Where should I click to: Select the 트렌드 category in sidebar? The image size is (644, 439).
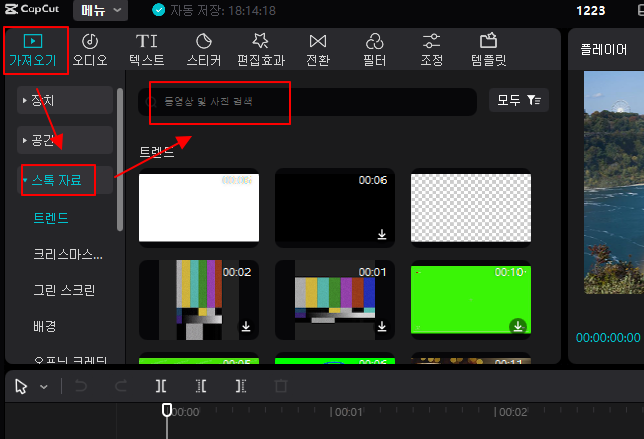click(51, 218)
